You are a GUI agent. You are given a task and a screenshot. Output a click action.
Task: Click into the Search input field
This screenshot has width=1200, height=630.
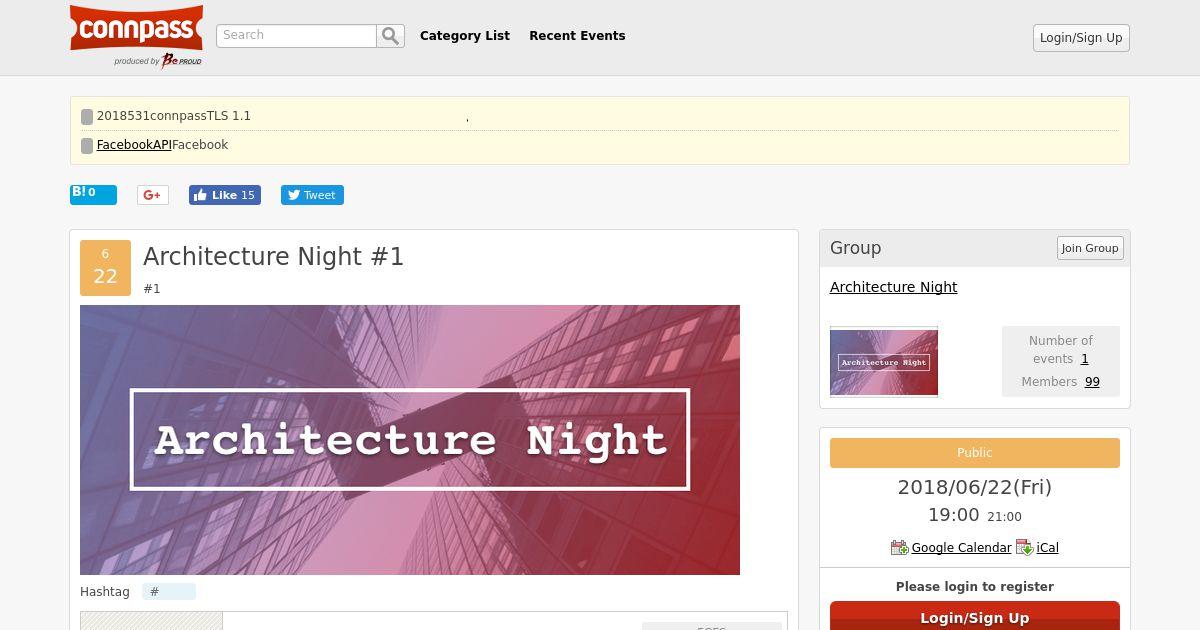(x=296, y=36)
